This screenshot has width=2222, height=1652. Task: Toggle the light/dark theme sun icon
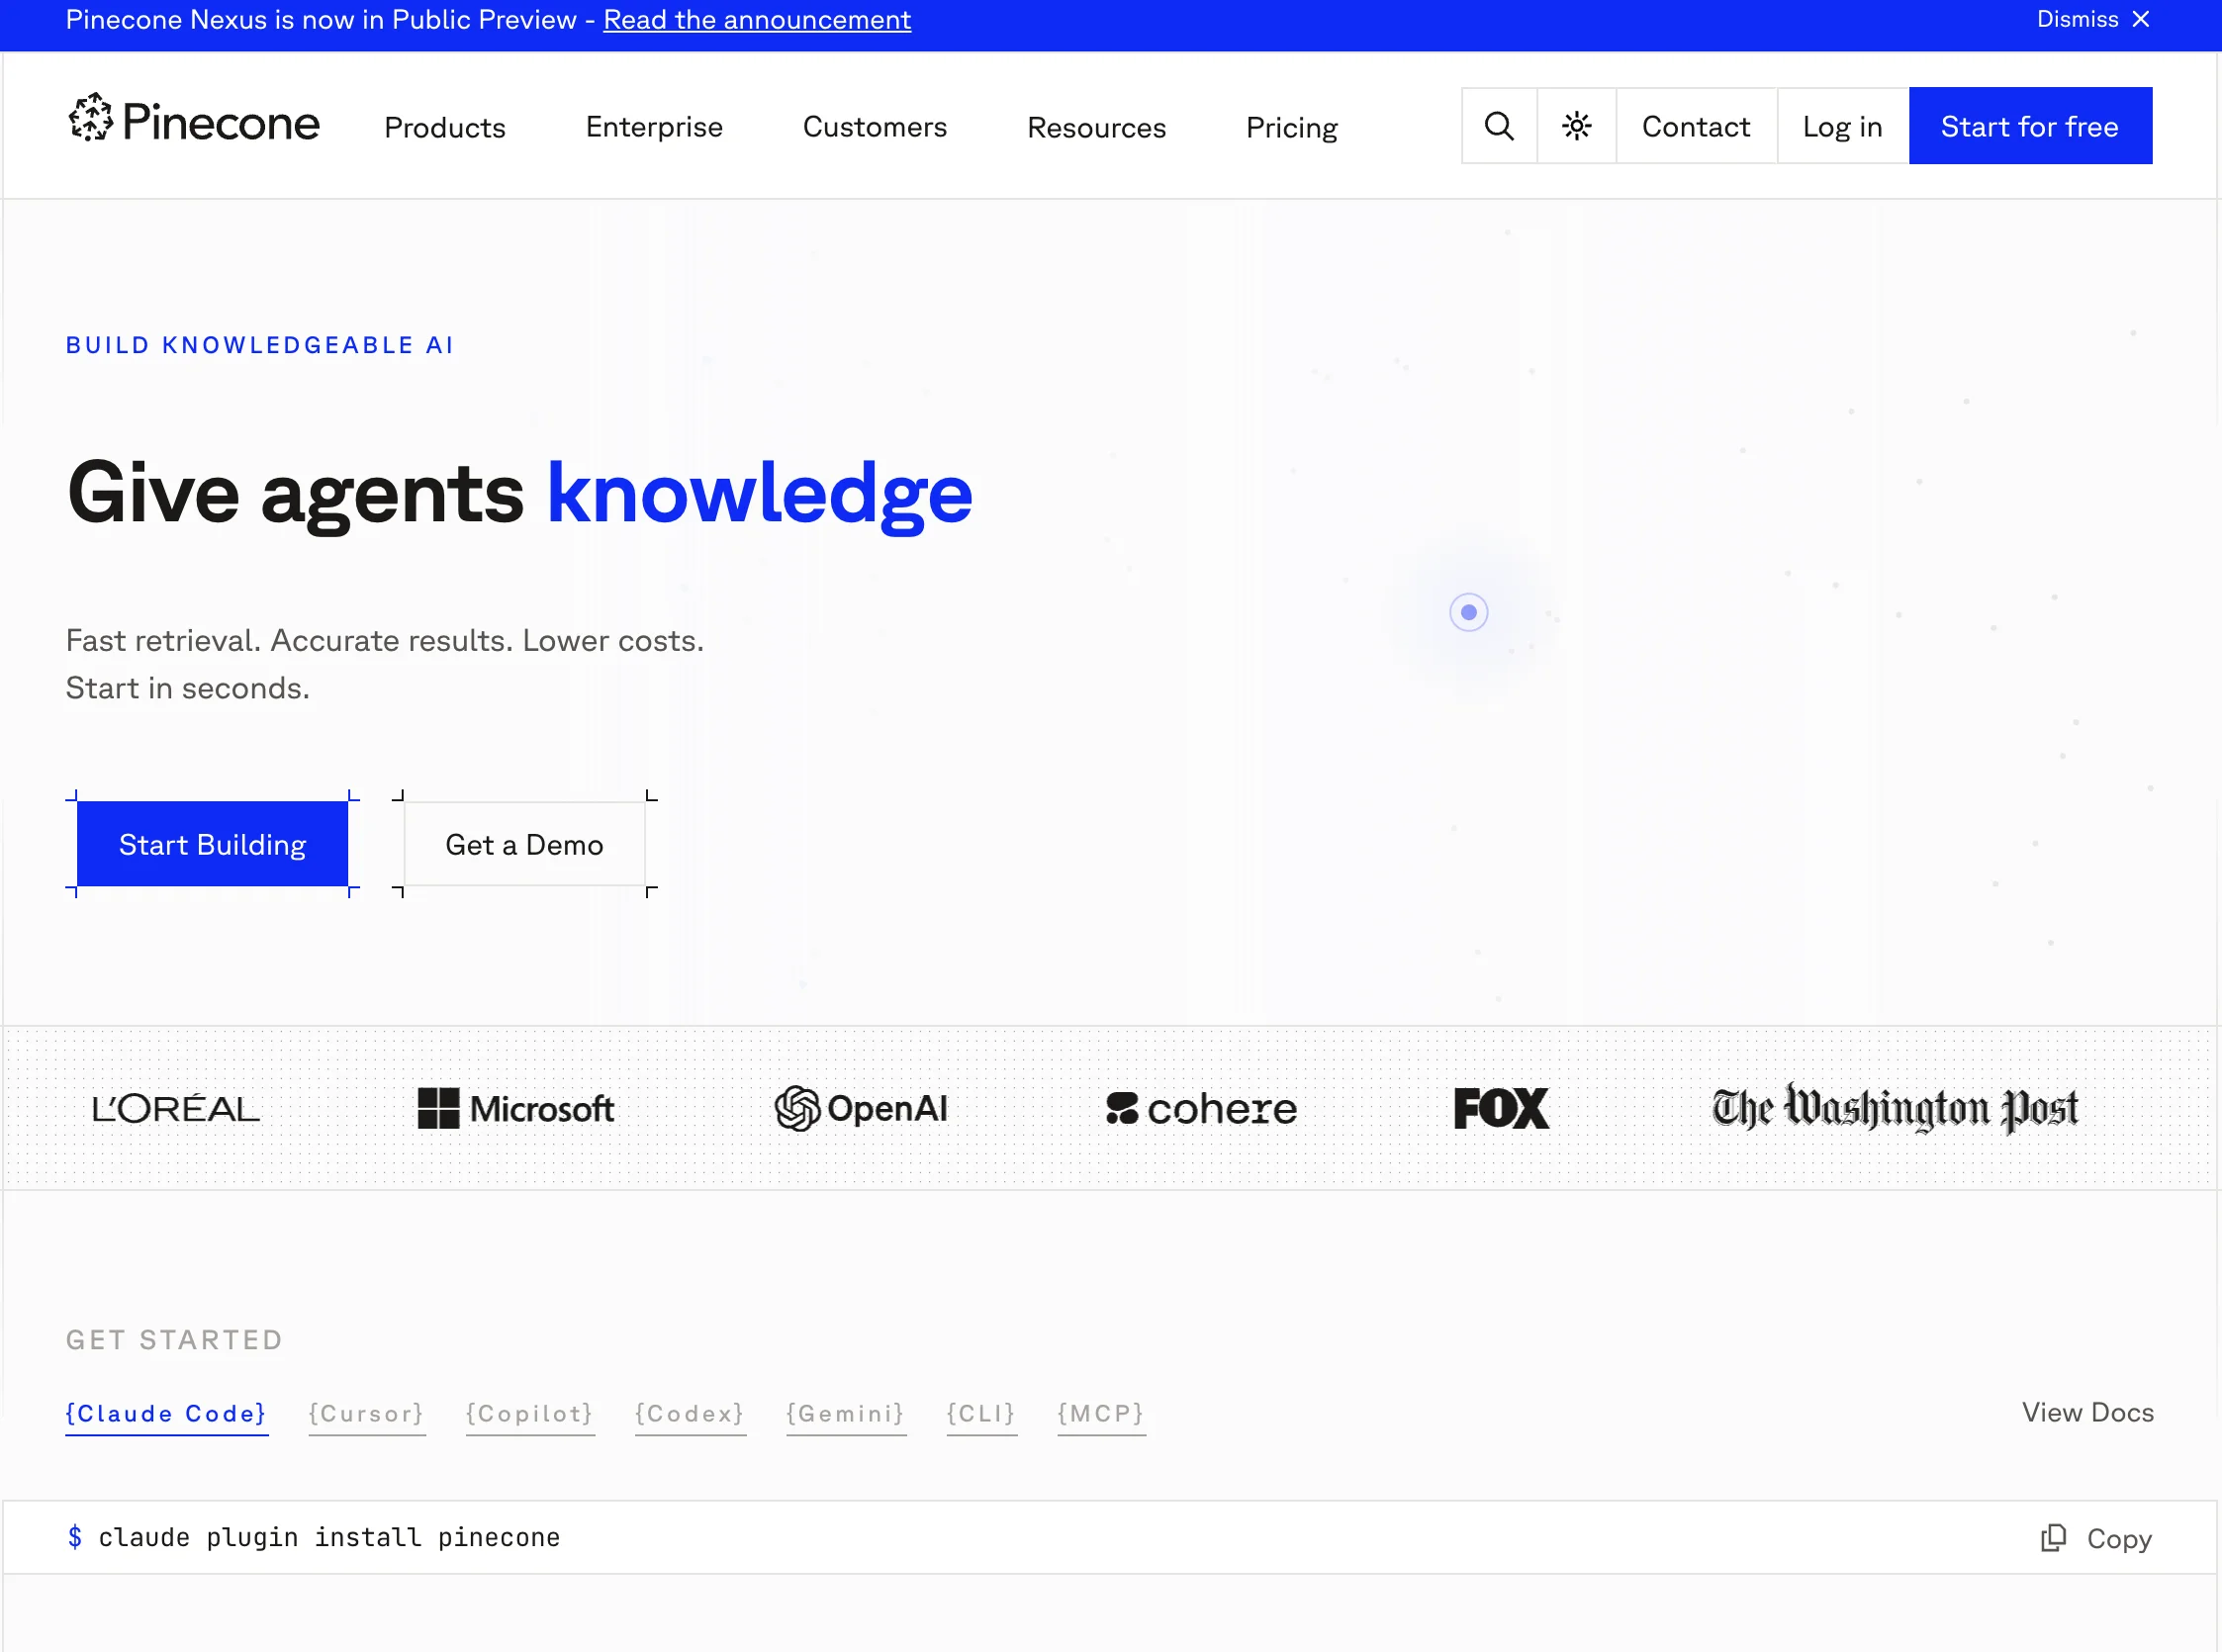click(1576, 126)
